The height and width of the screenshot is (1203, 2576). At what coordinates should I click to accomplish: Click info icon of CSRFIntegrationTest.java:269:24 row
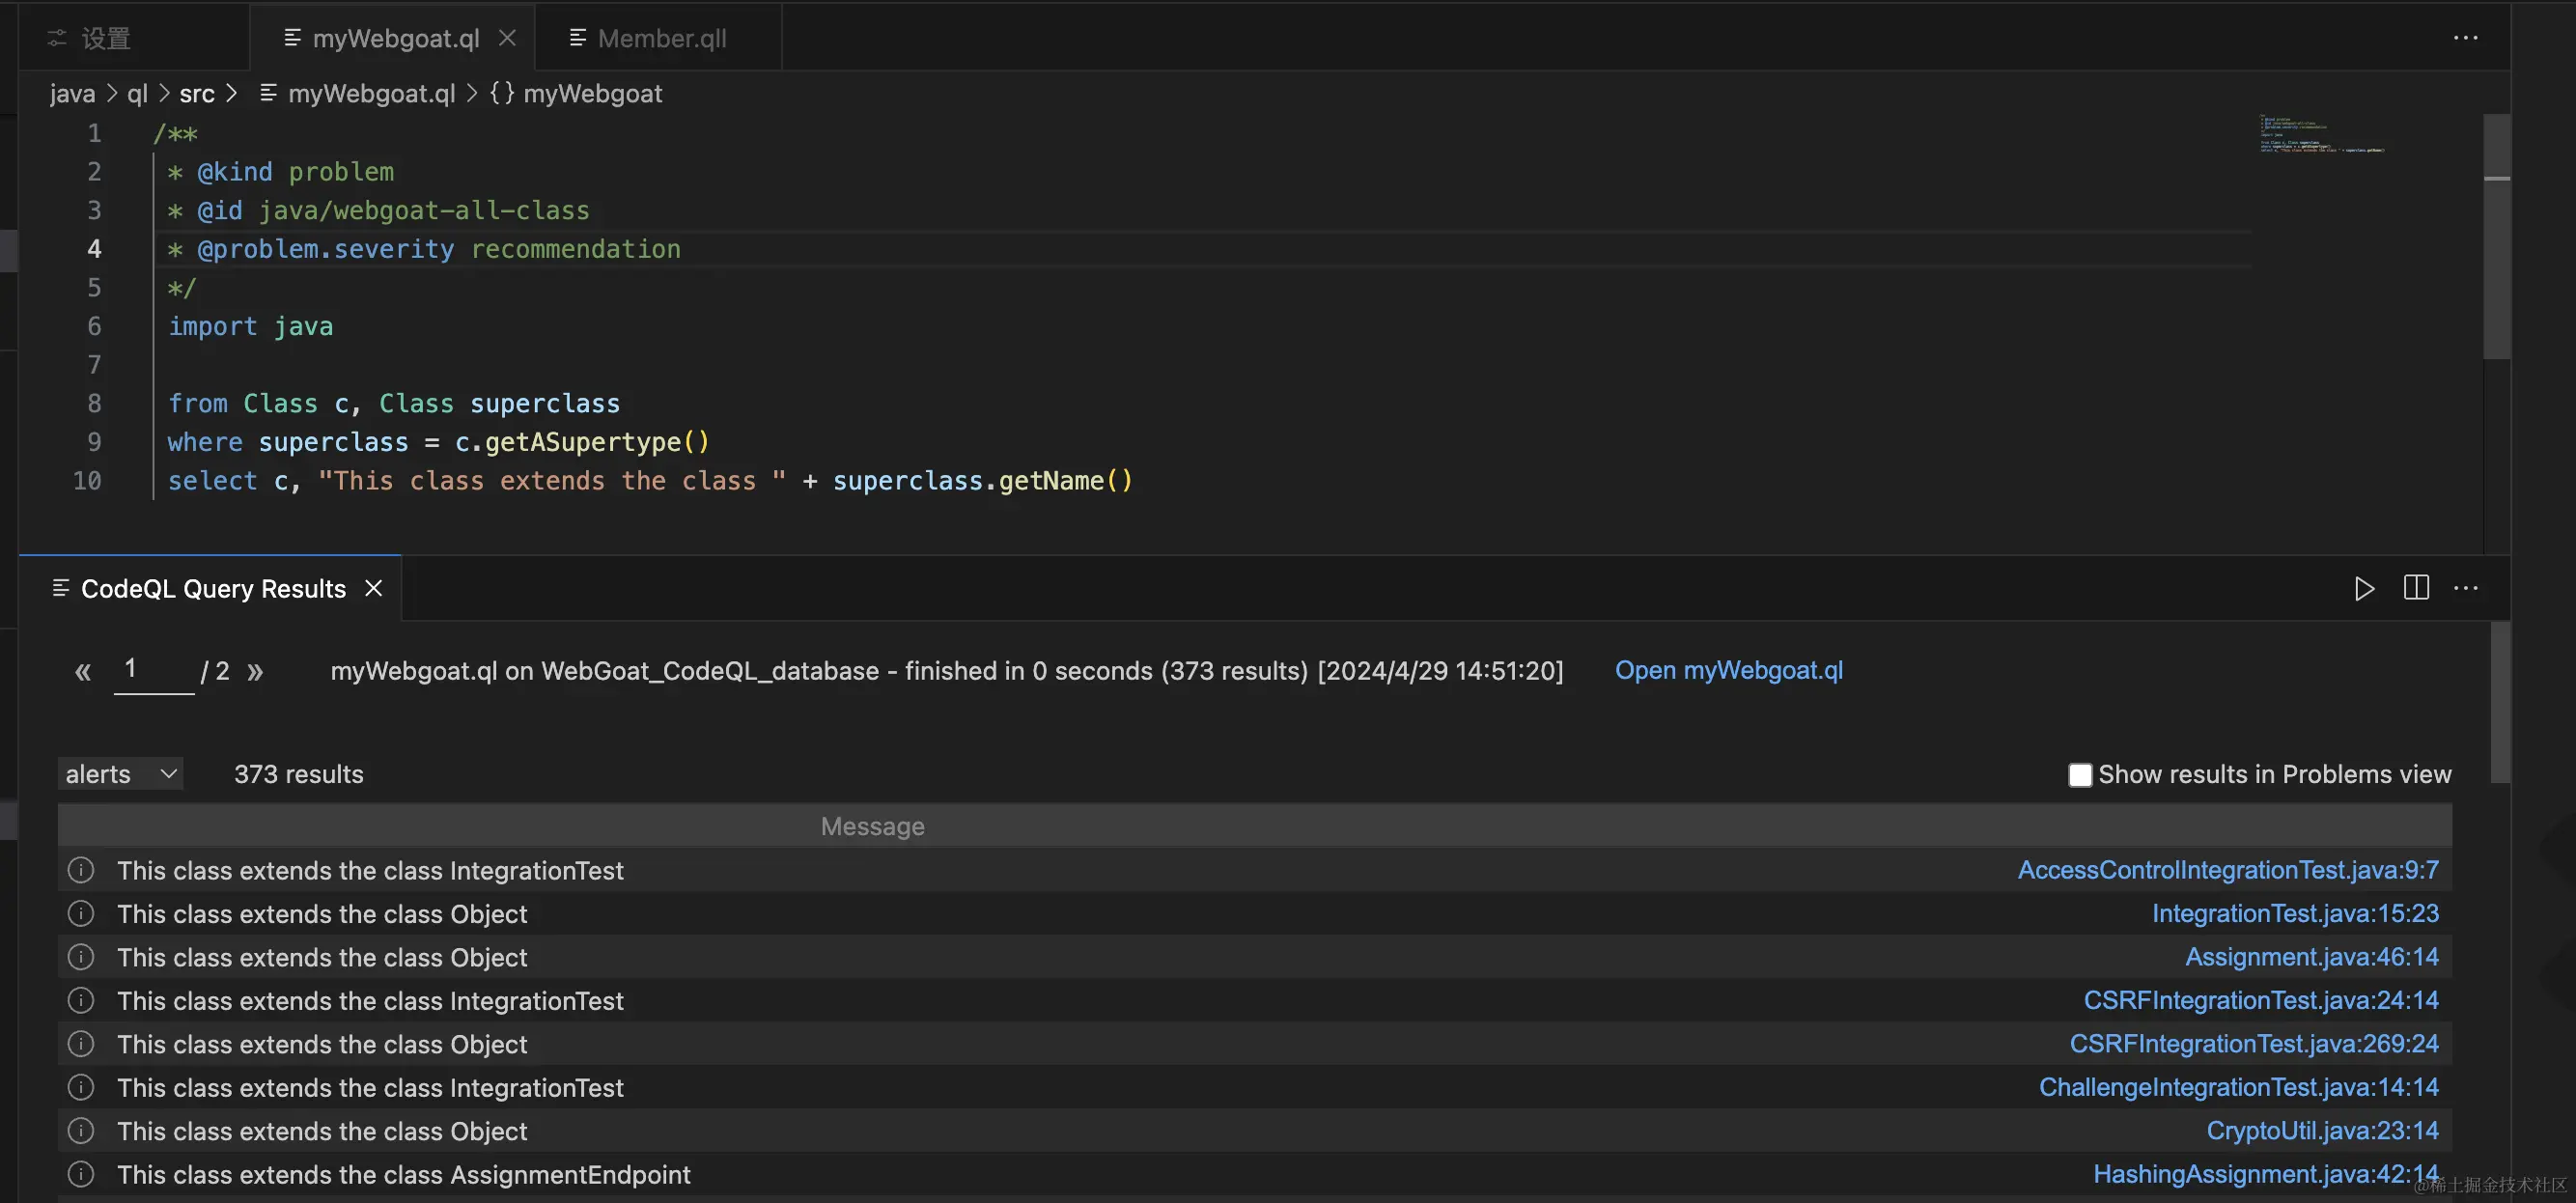tap(81, 1044)
